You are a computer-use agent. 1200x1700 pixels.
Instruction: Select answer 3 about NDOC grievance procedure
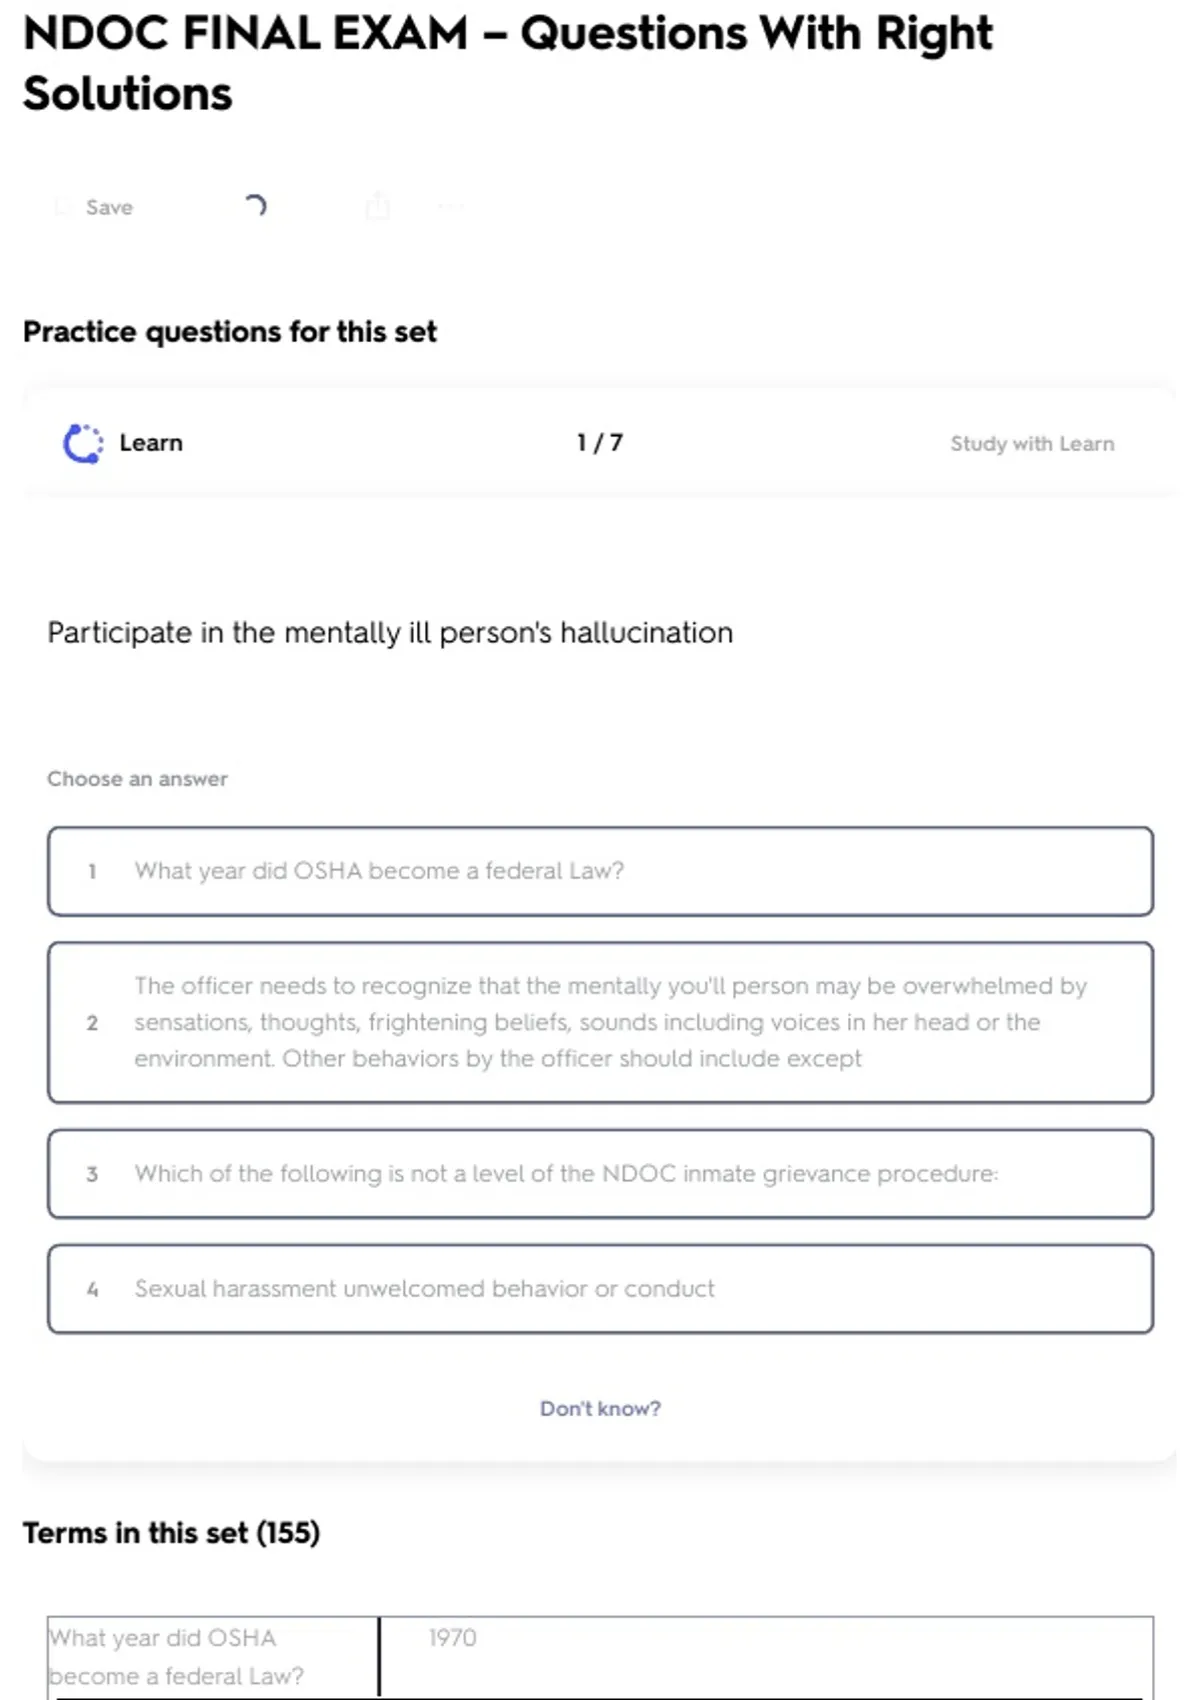[600, 1174]
